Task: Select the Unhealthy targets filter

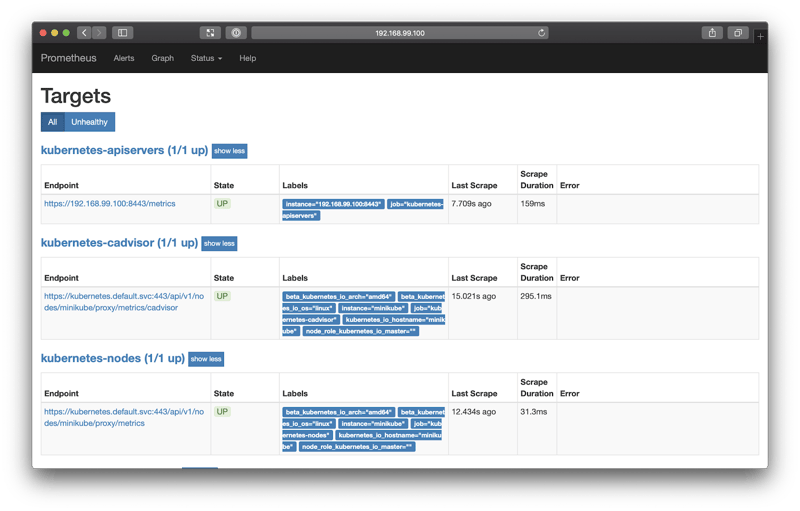Action: (89, 122)
